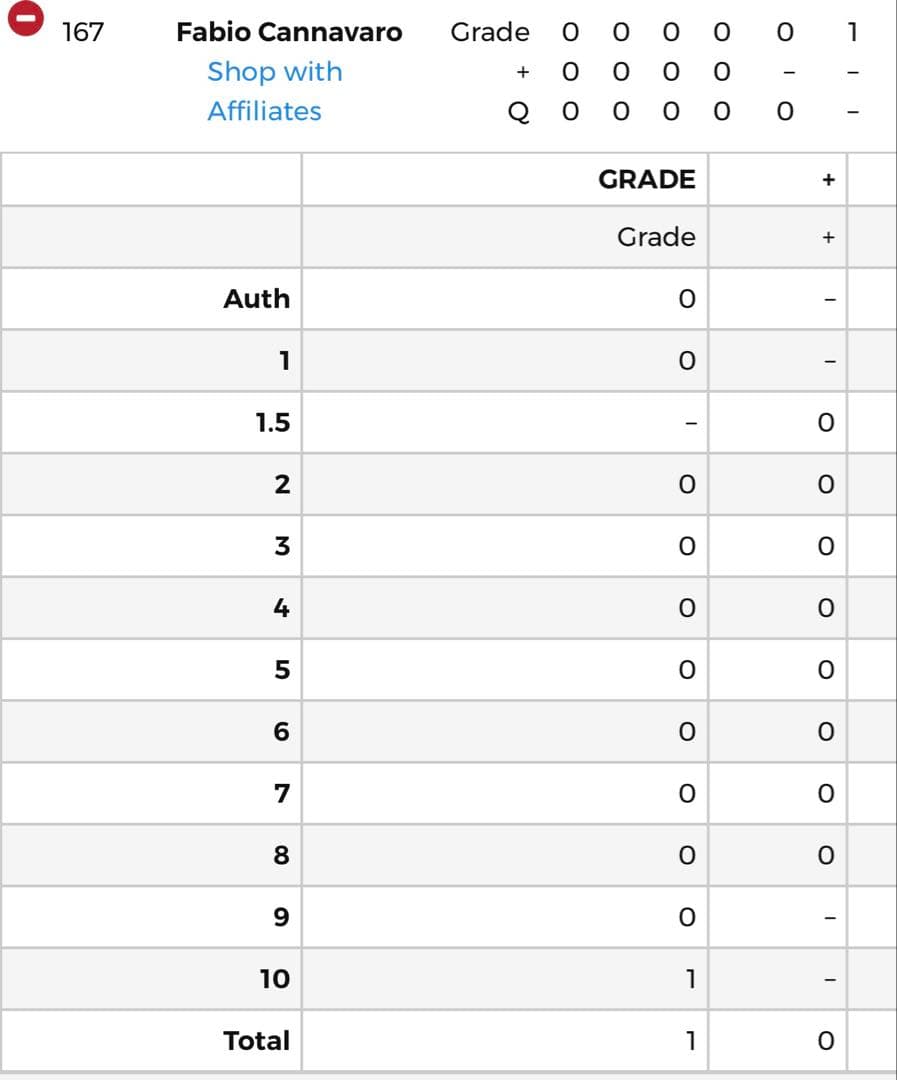Viewport: 897px width, 1080px height.
Task: Click the bold GRADE column header
Action: coord(646,179)
